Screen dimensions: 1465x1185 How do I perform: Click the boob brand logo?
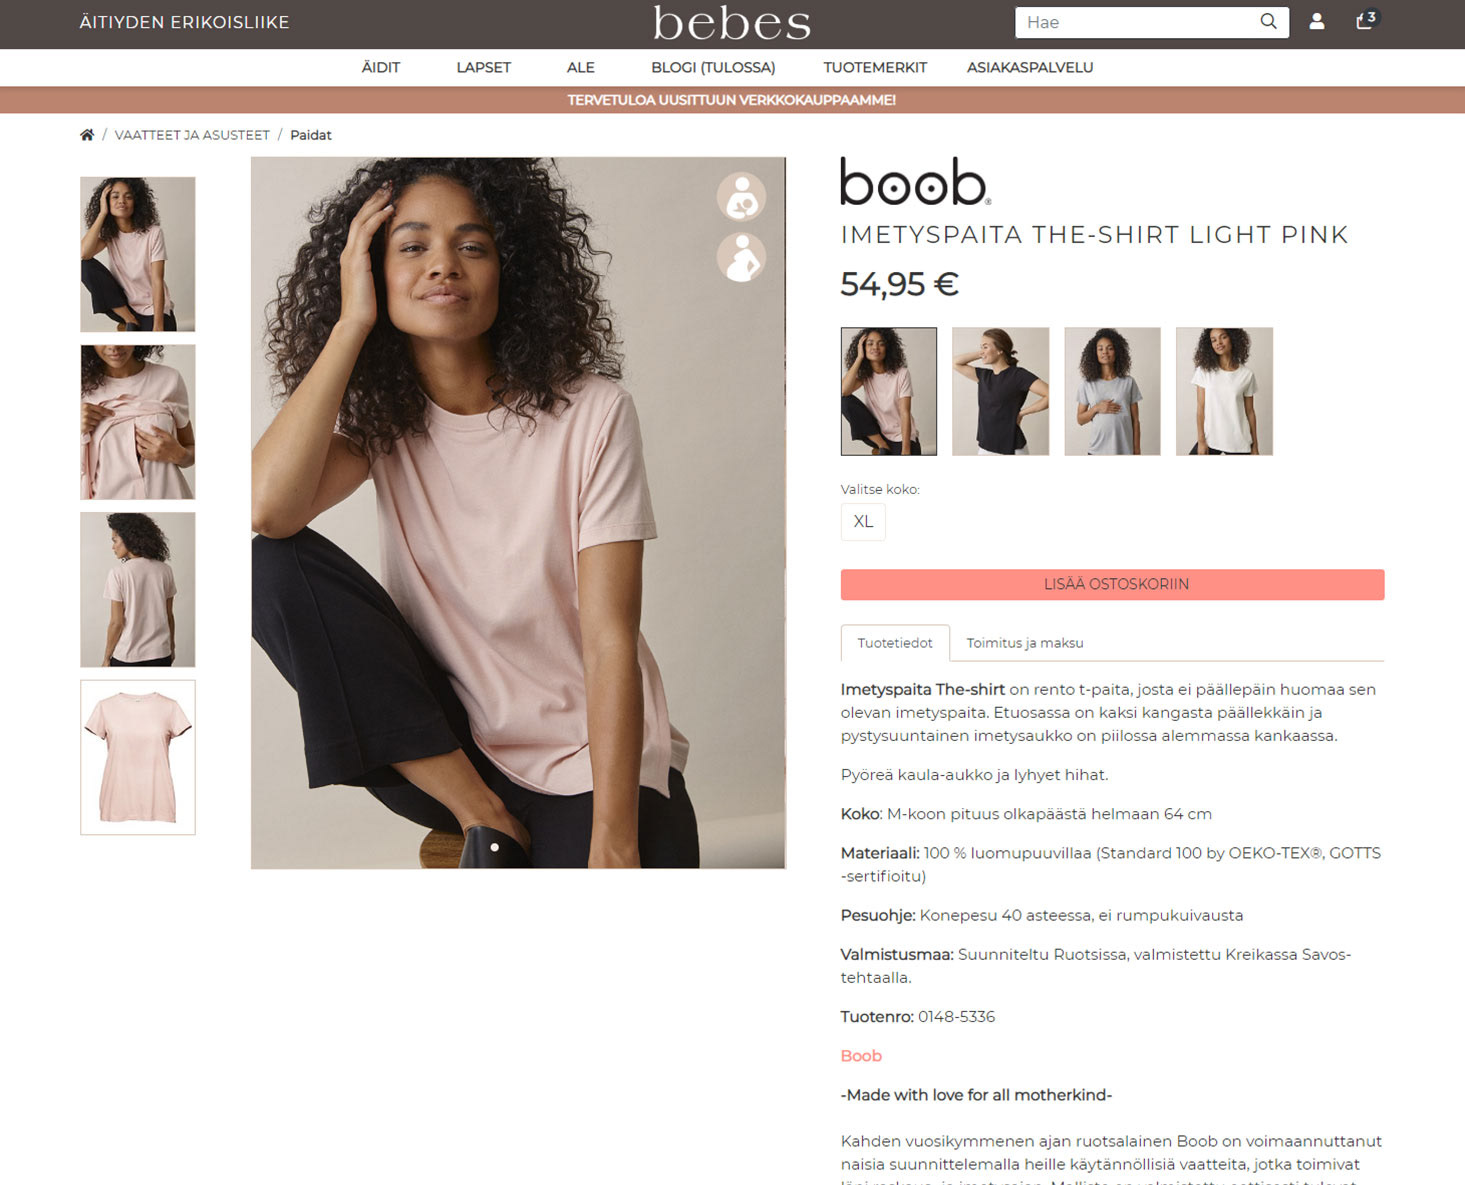point(915,181)
